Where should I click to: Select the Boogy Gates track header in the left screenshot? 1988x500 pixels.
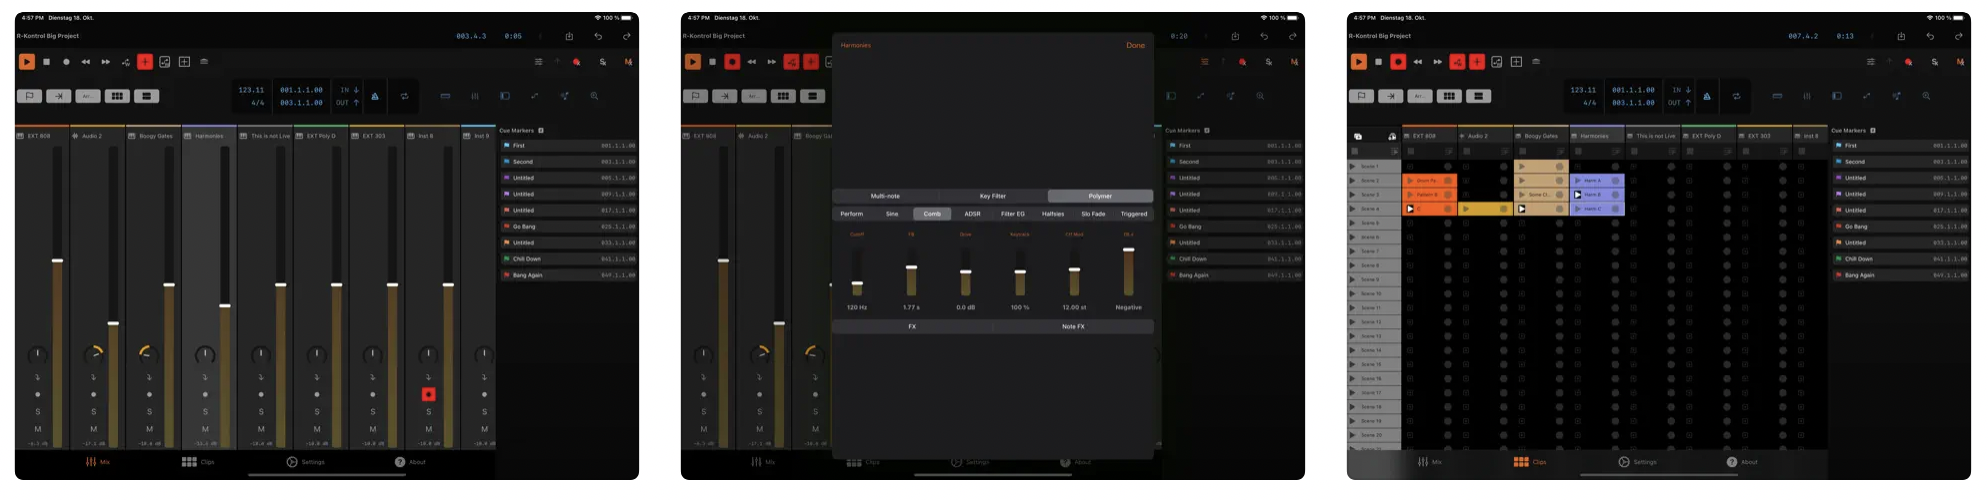point(153,136)
